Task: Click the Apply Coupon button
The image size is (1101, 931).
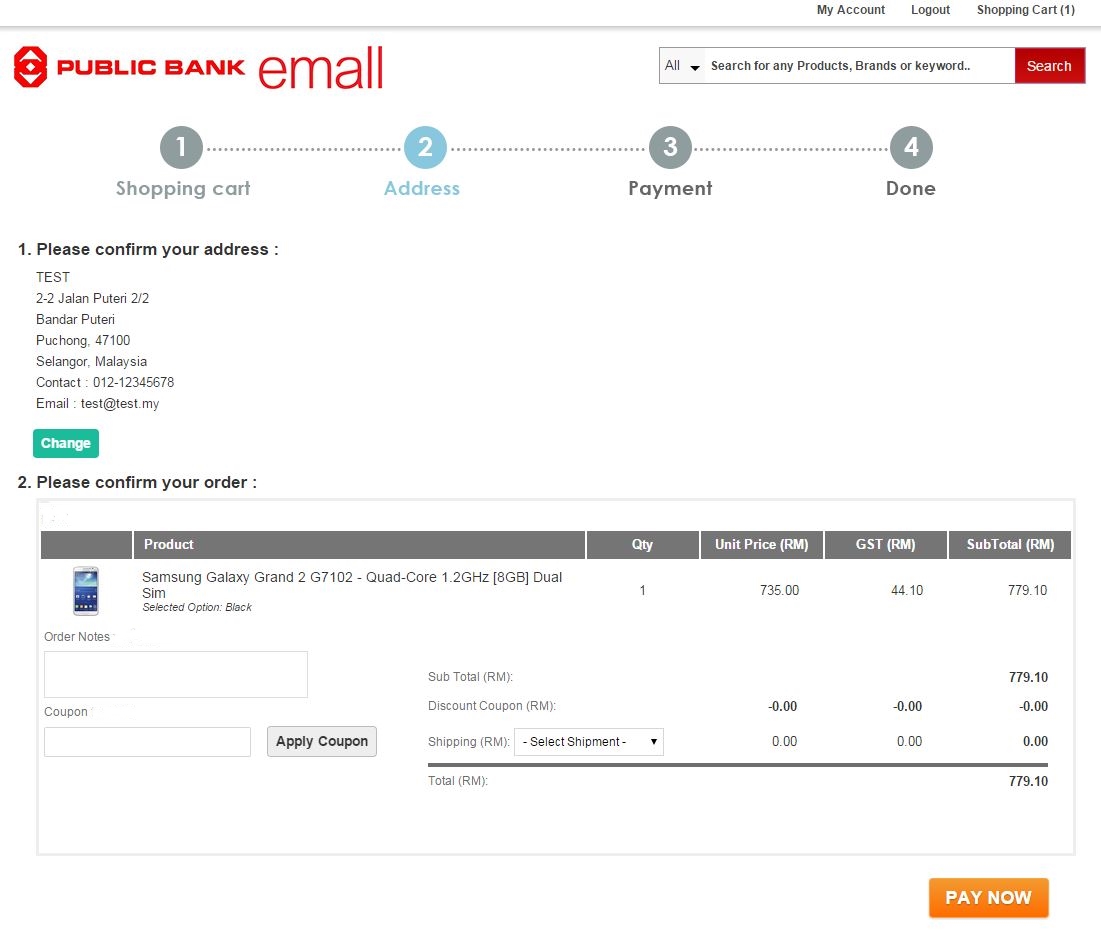Action: coord(322,741)
